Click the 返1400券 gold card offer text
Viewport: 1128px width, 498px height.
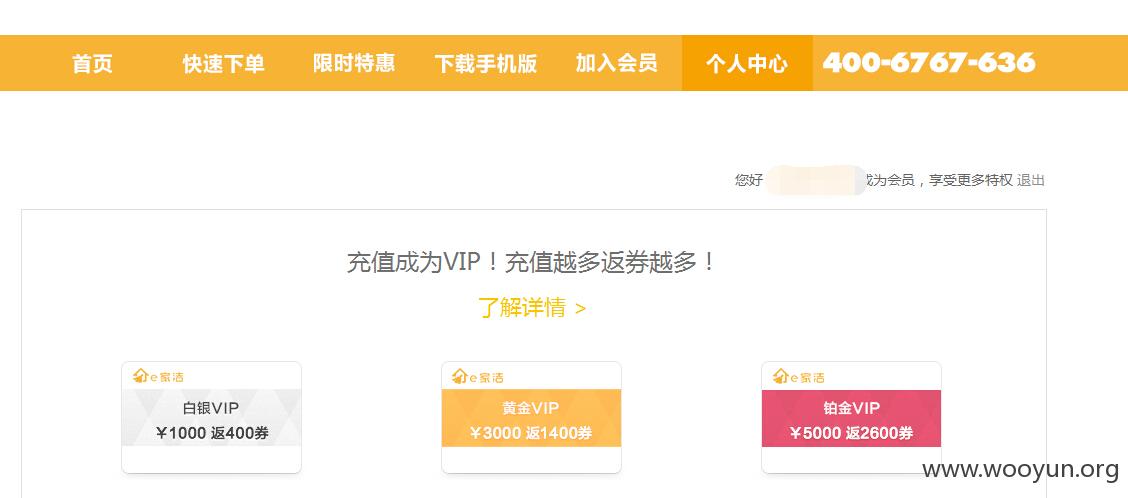pos(559,433)
